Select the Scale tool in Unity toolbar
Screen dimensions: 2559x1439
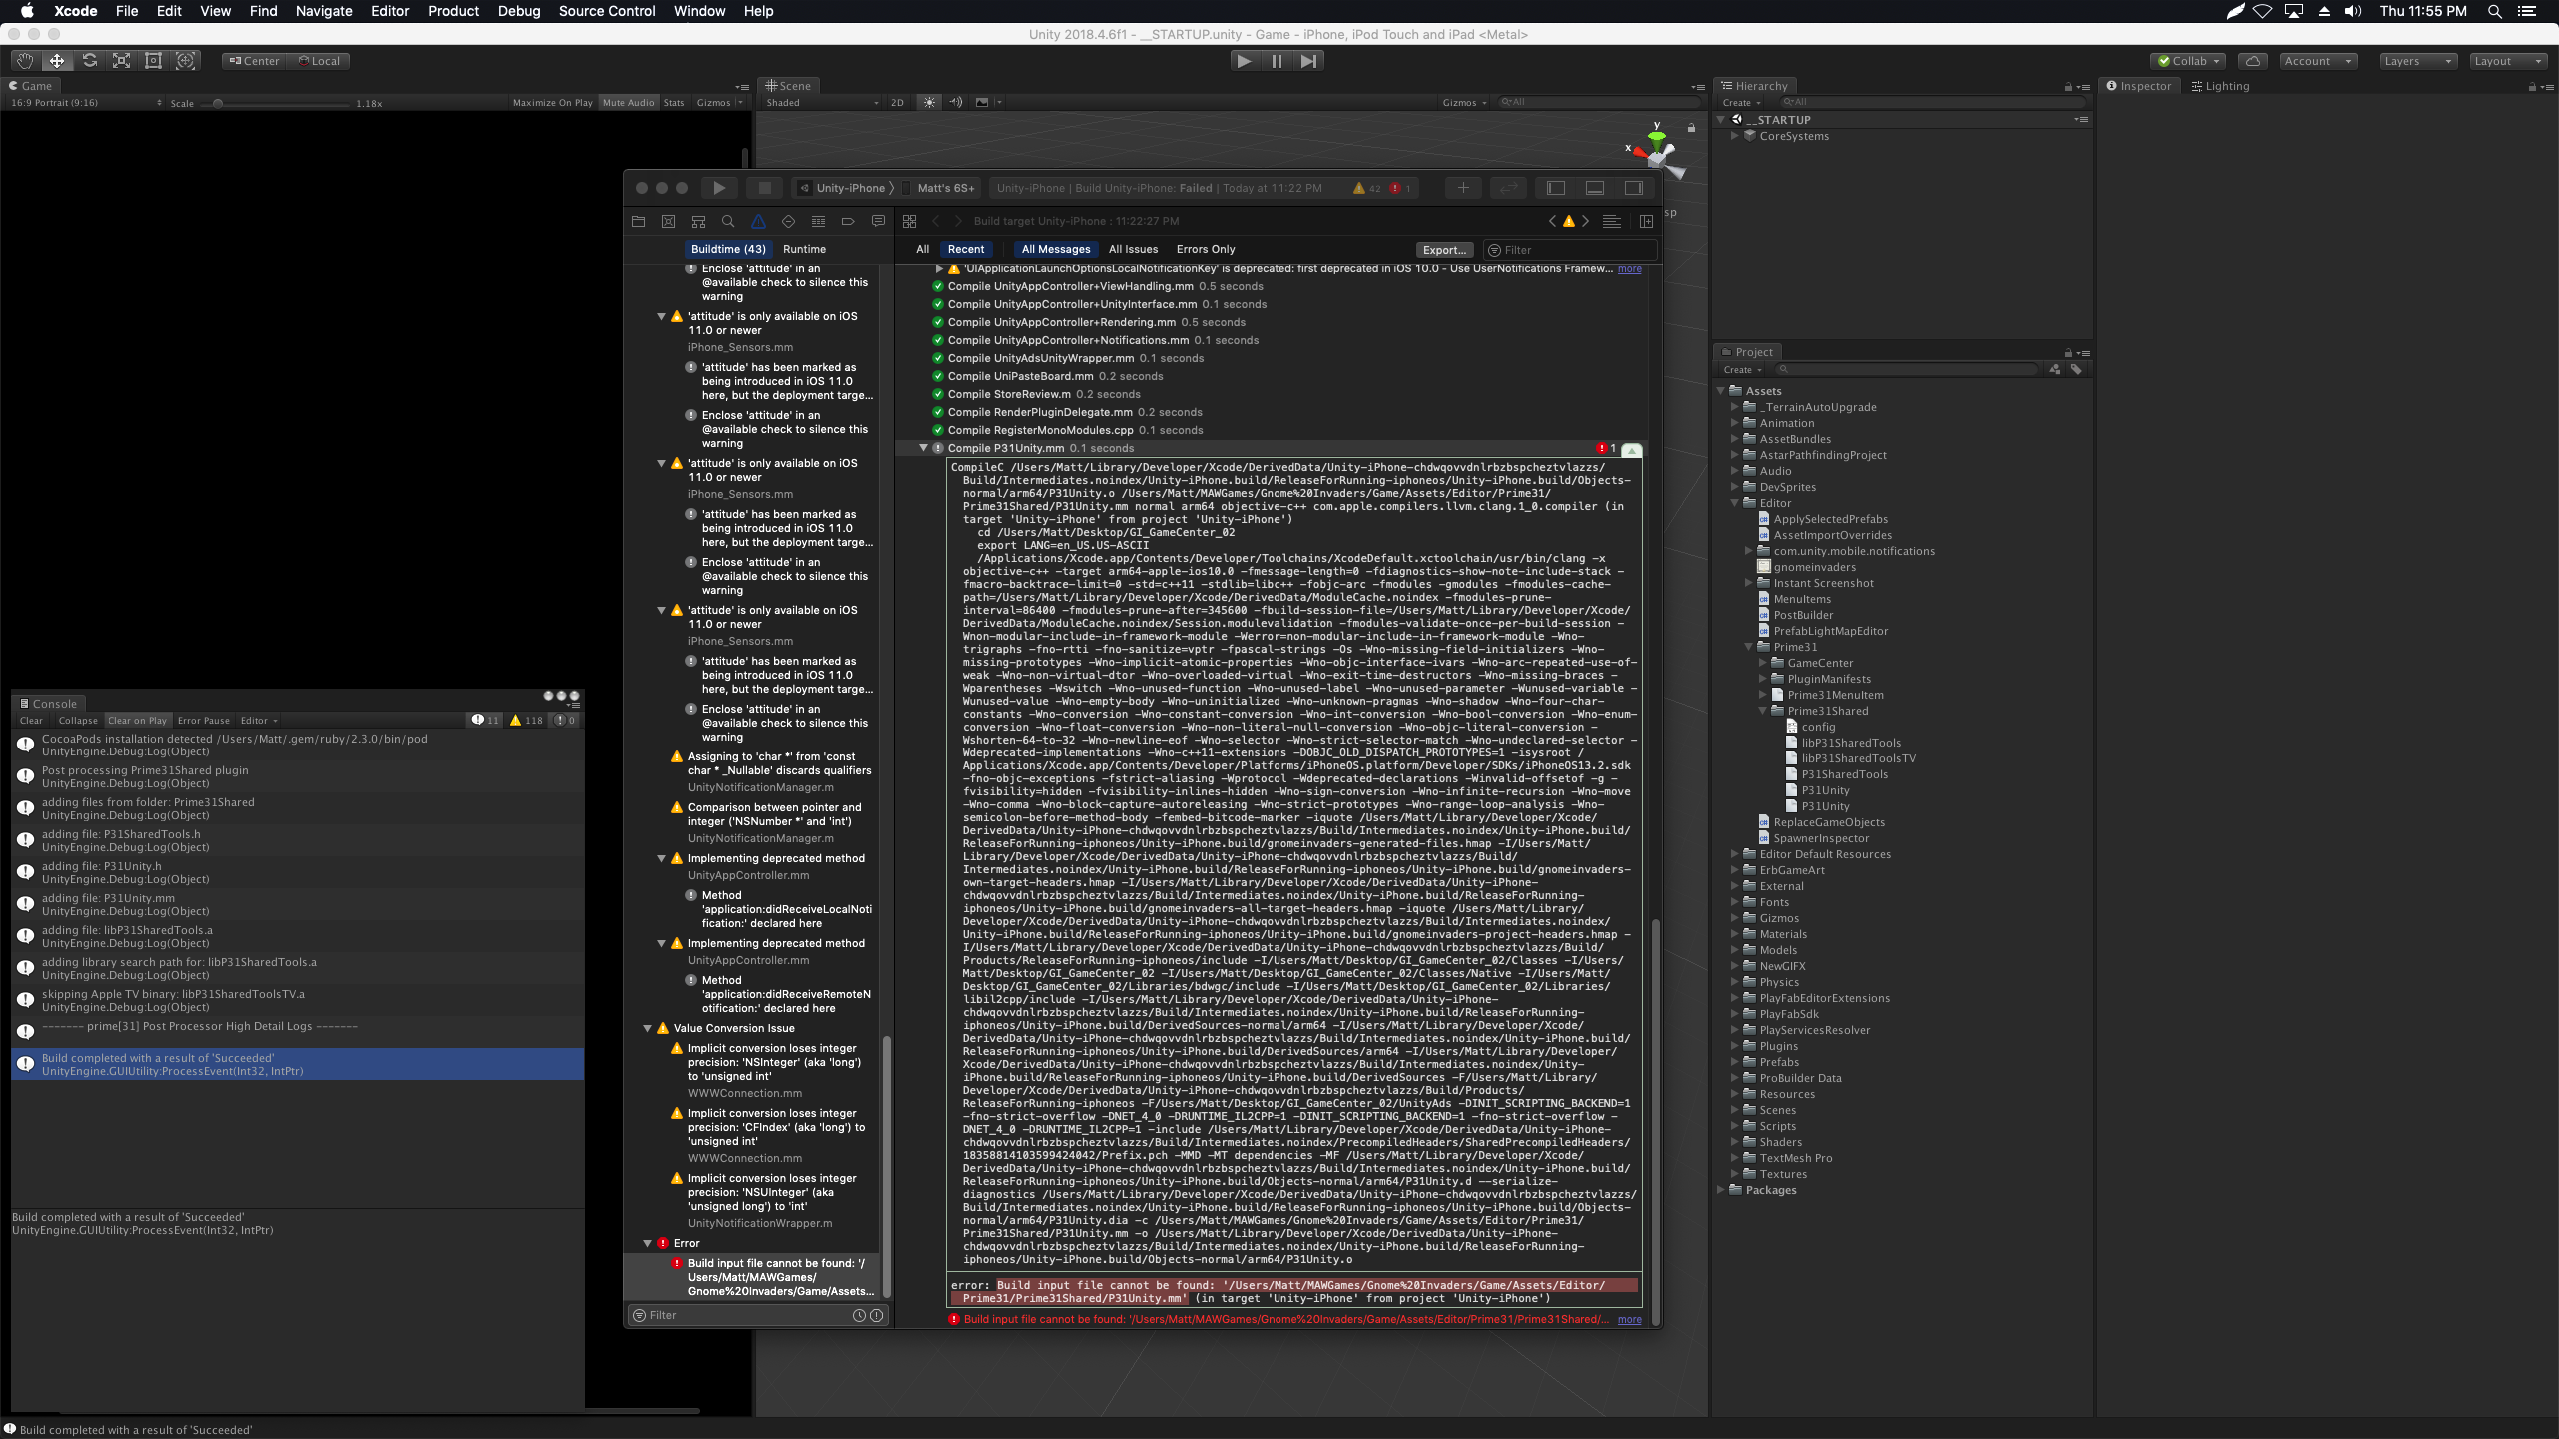[121, 61]
